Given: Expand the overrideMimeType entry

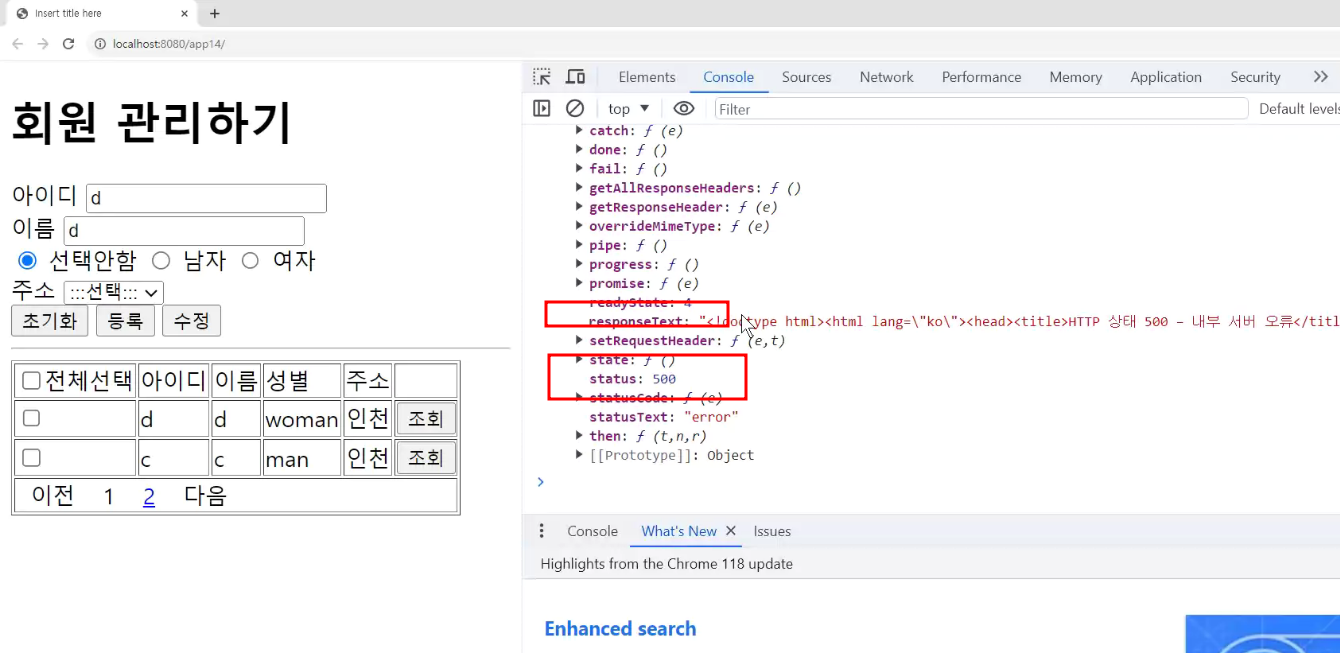Looking at the screenshot, I should [x=579, y=226].
